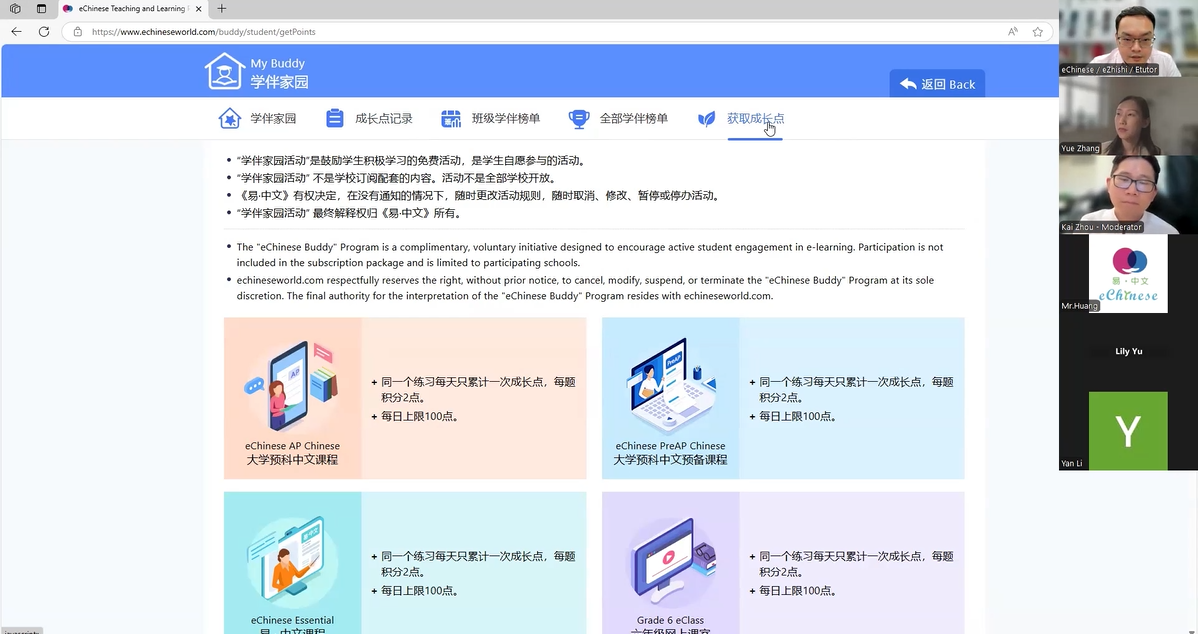Image resolution: width=1198 pixels, height=634 pixels.
Task: Select the eChinese Essential course illustration
Action: pos(292,563)
